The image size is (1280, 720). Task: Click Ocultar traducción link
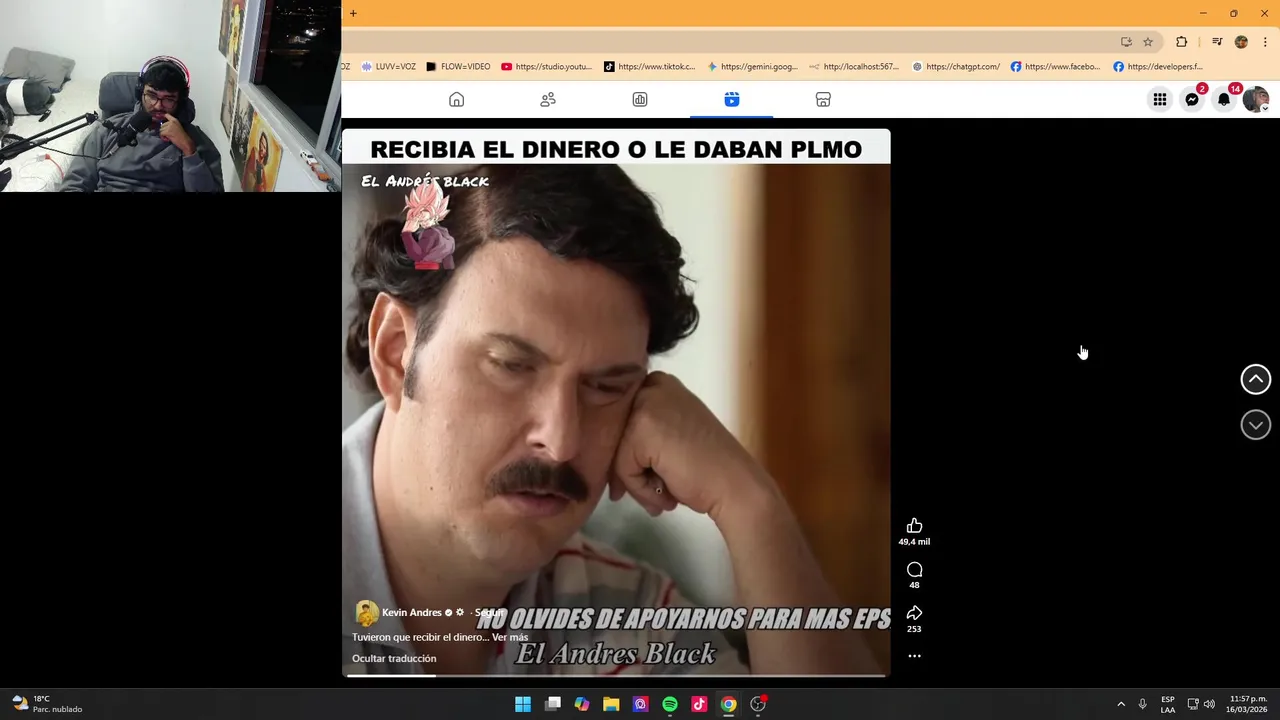click(x=394, y=658)
